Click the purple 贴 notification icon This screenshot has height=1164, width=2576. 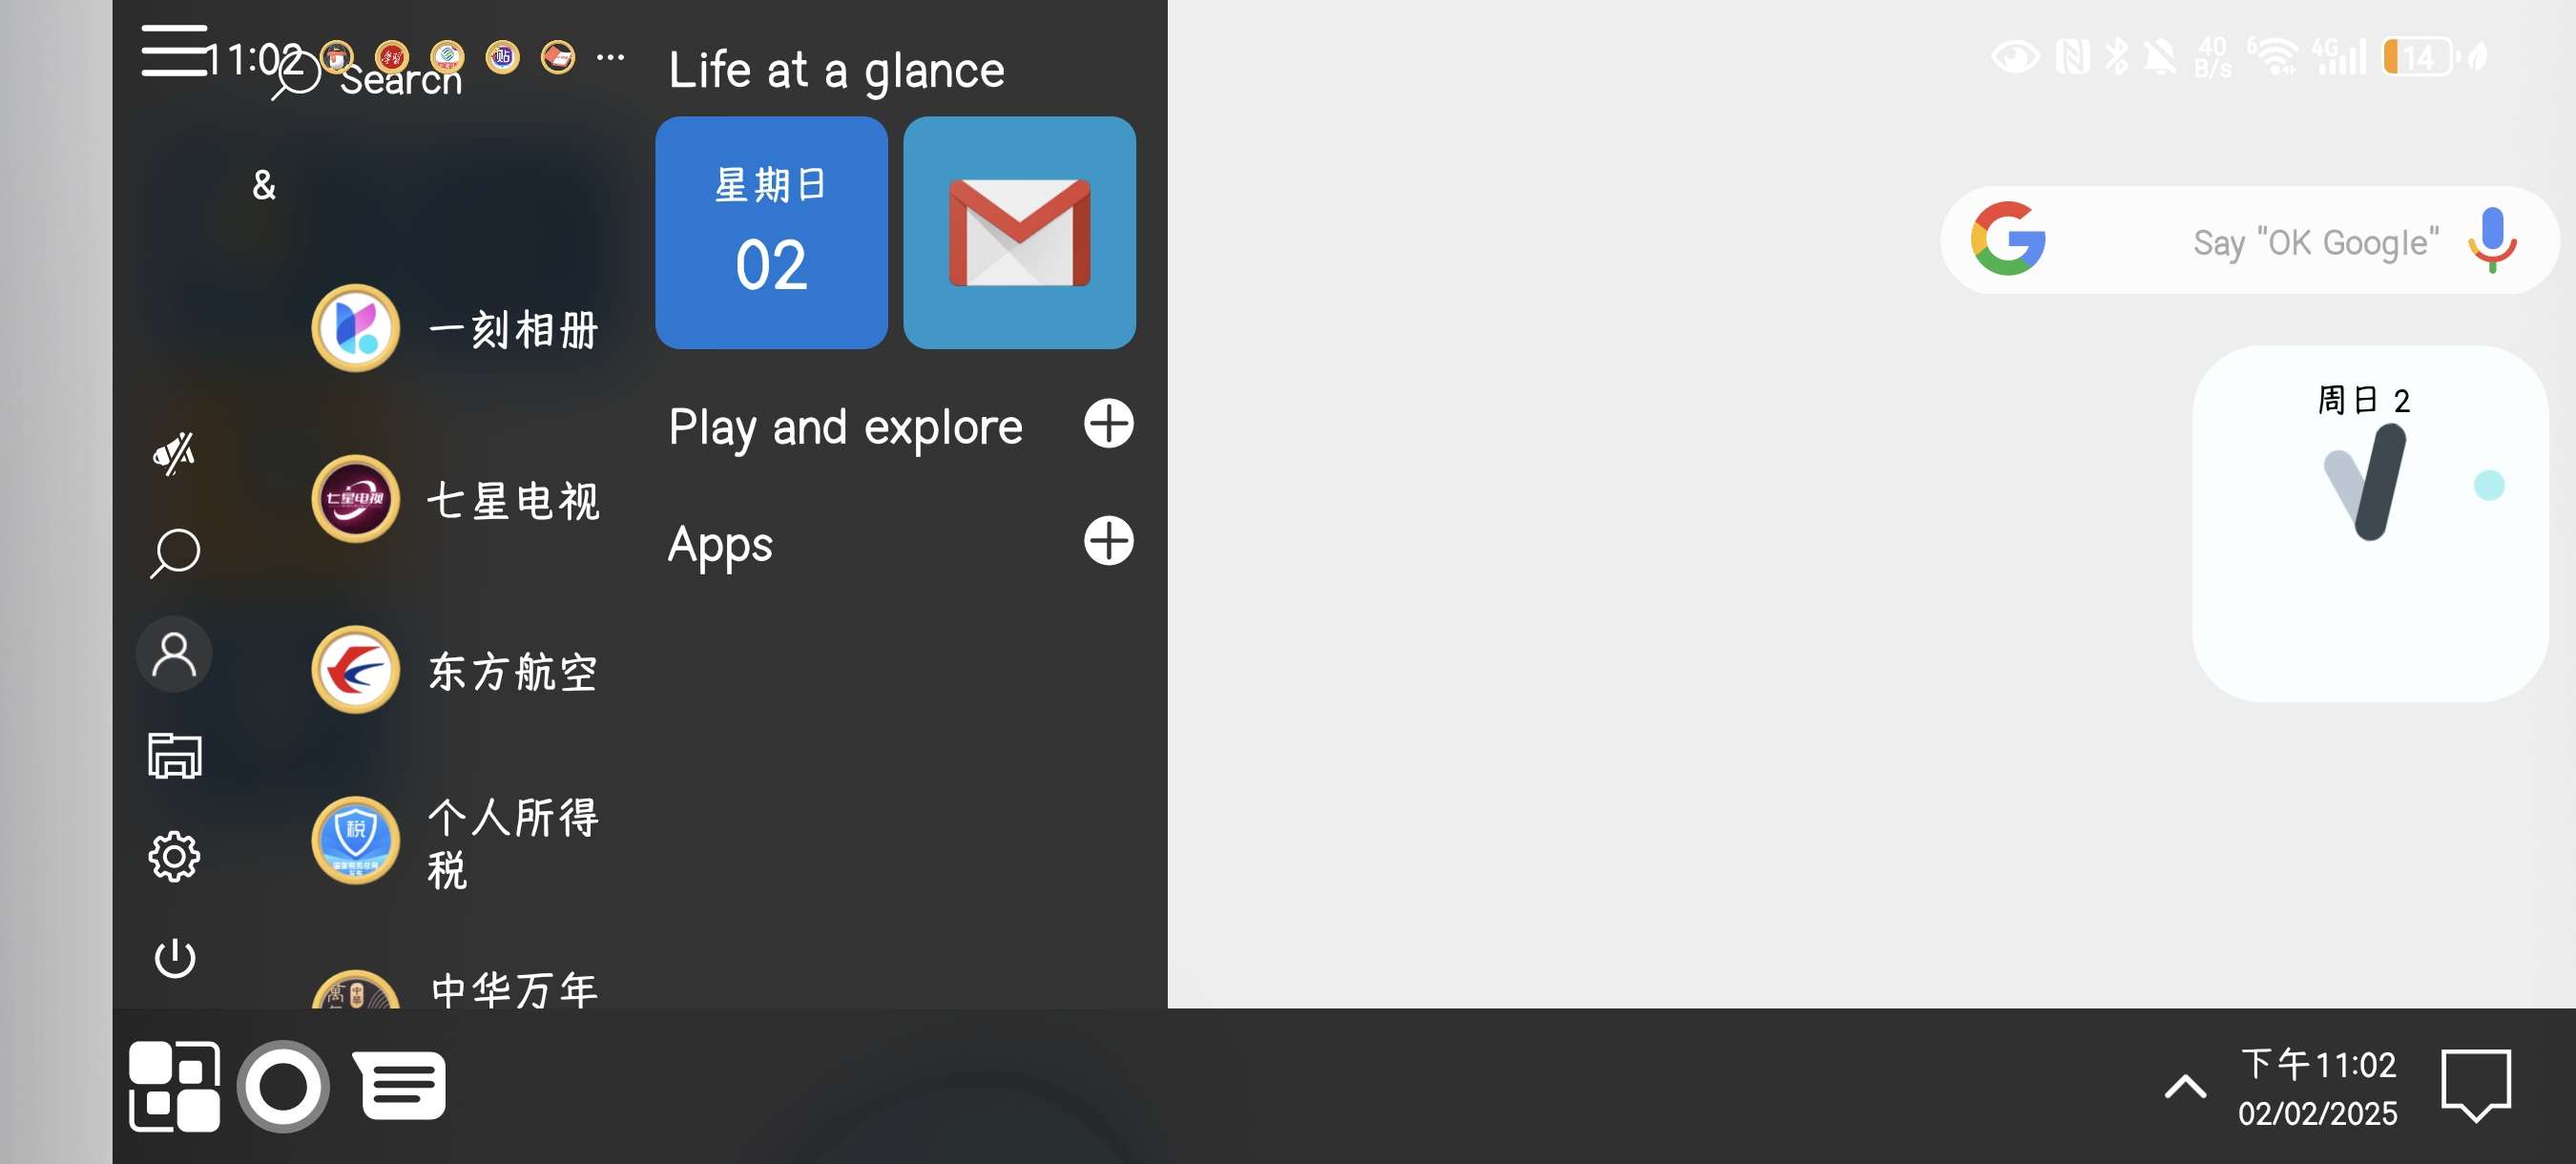502,57
